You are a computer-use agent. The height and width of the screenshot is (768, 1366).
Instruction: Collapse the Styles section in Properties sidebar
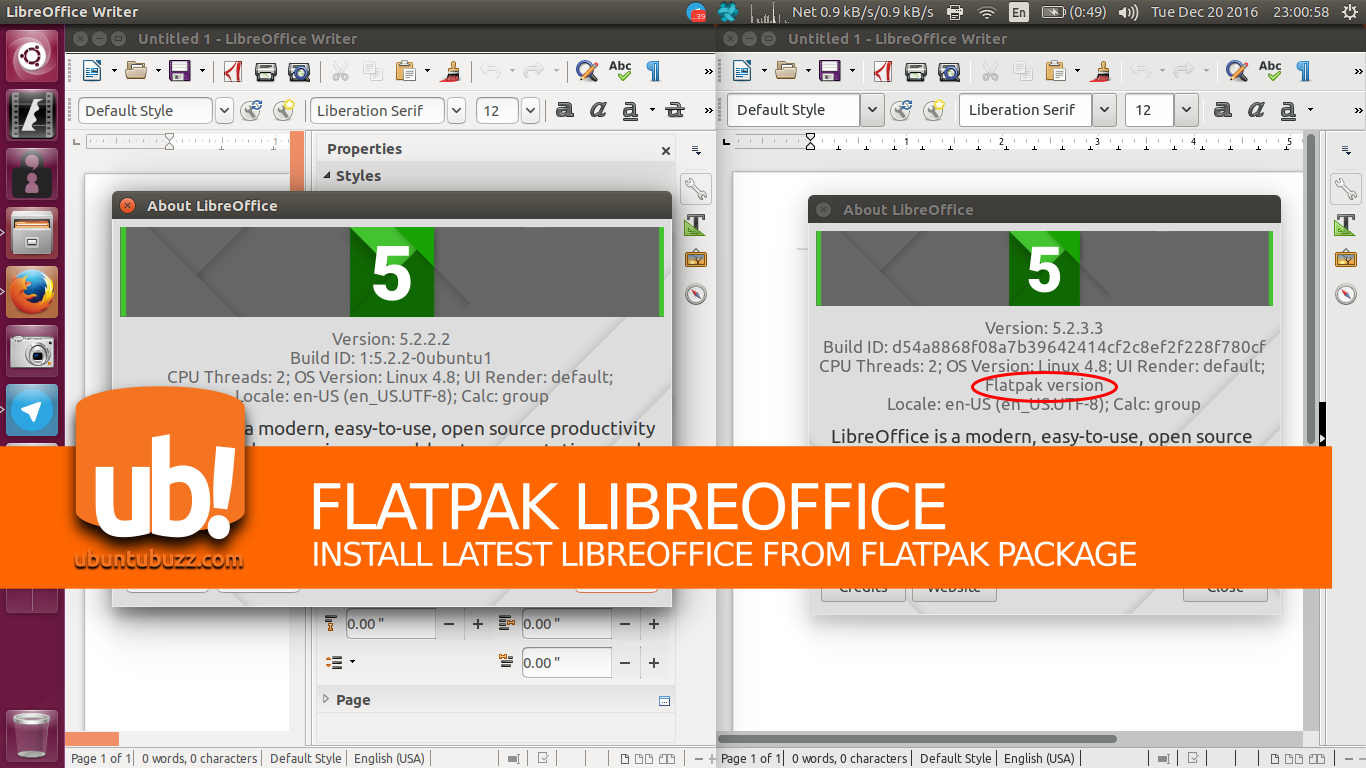click(326, 175)
